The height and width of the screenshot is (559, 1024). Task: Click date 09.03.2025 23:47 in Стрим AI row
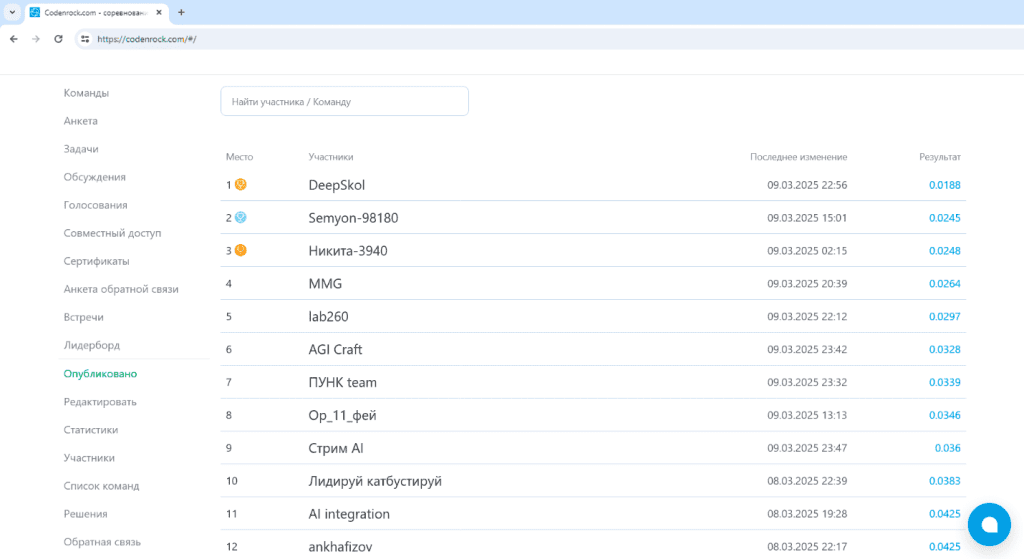[x=807, y=448]
